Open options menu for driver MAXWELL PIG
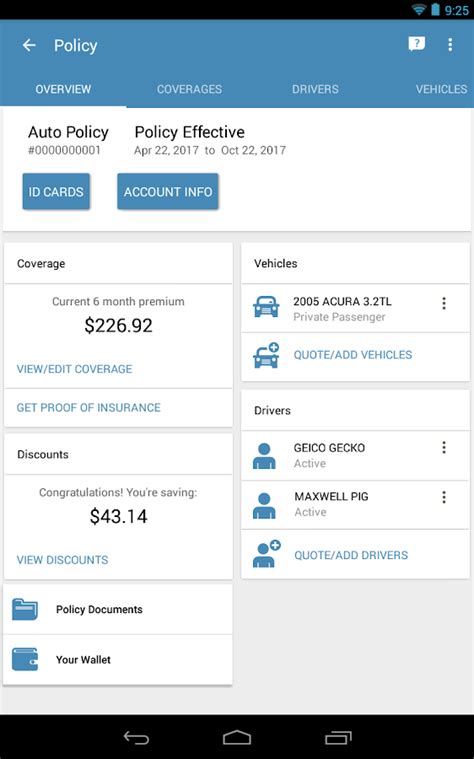The height and width of the screenshot is (759, 474). pos(443,497)
